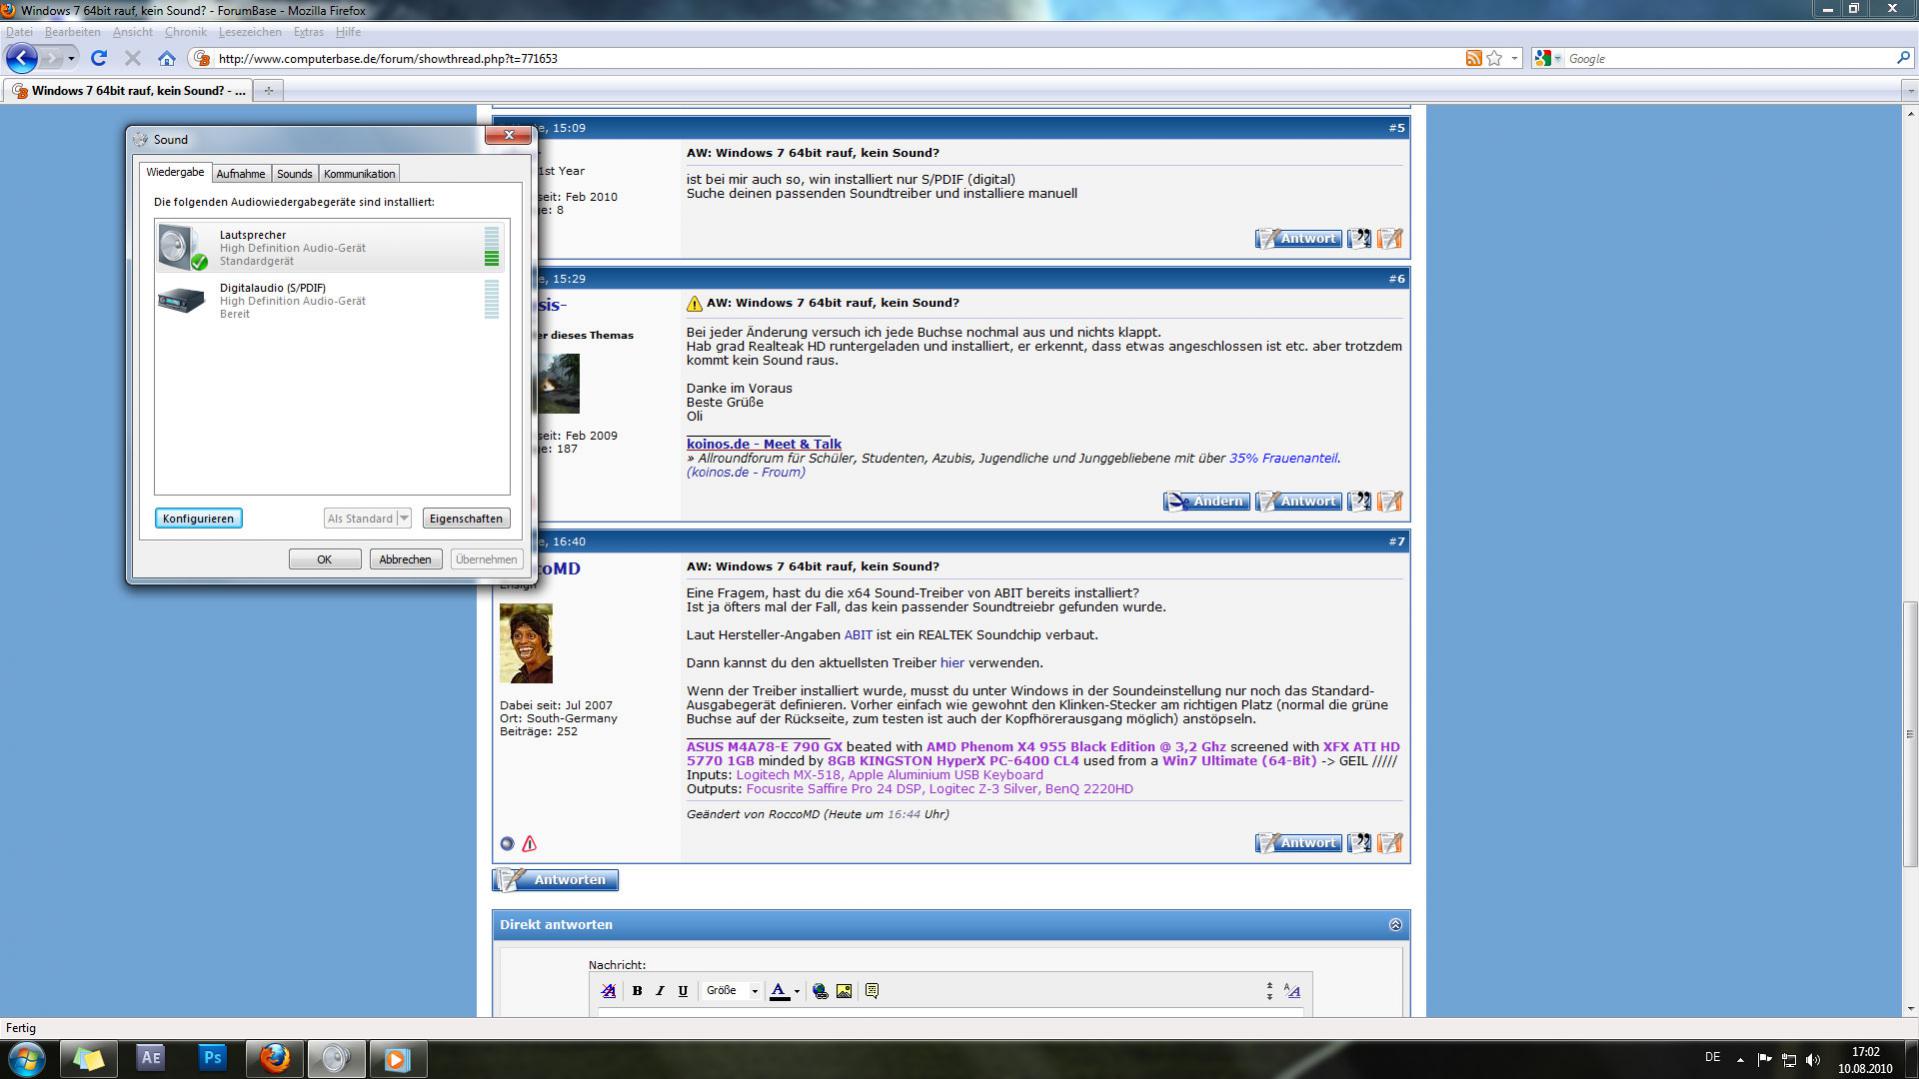Viewport: 1919px width, 1079px height.
Task: Open the Datei menu in Firefox
Action: click(x=19, y=32)
